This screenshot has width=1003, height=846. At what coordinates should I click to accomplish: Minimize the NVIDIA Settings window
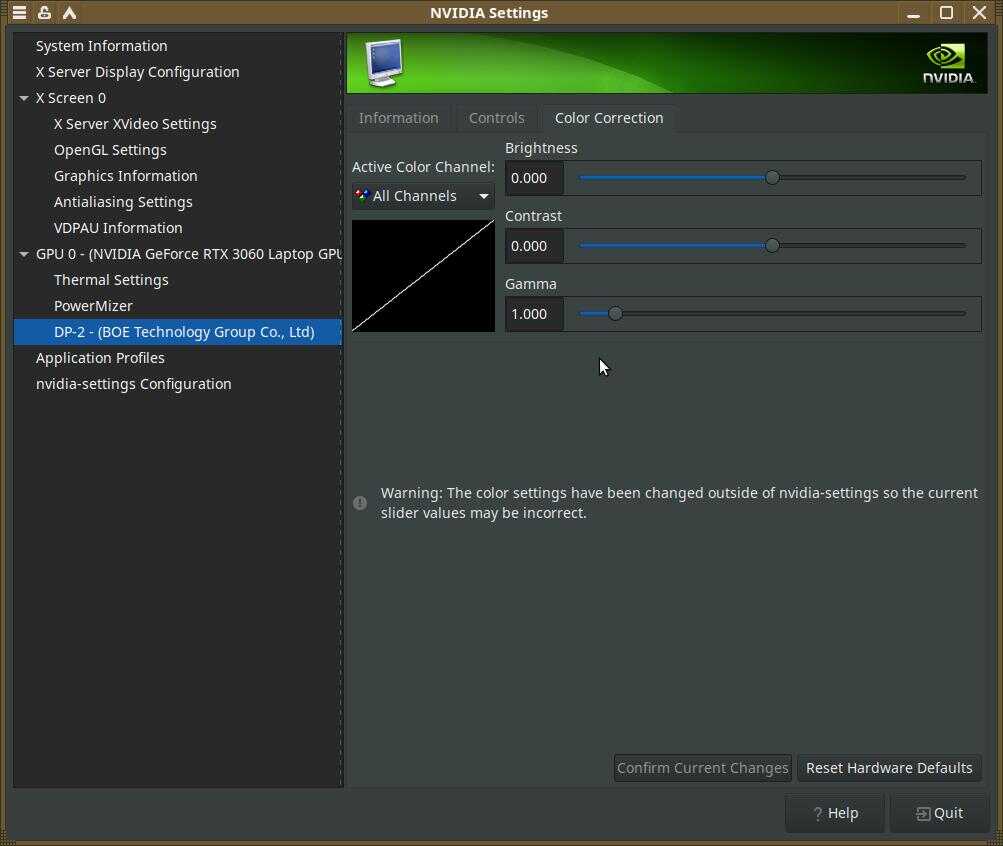913,13
